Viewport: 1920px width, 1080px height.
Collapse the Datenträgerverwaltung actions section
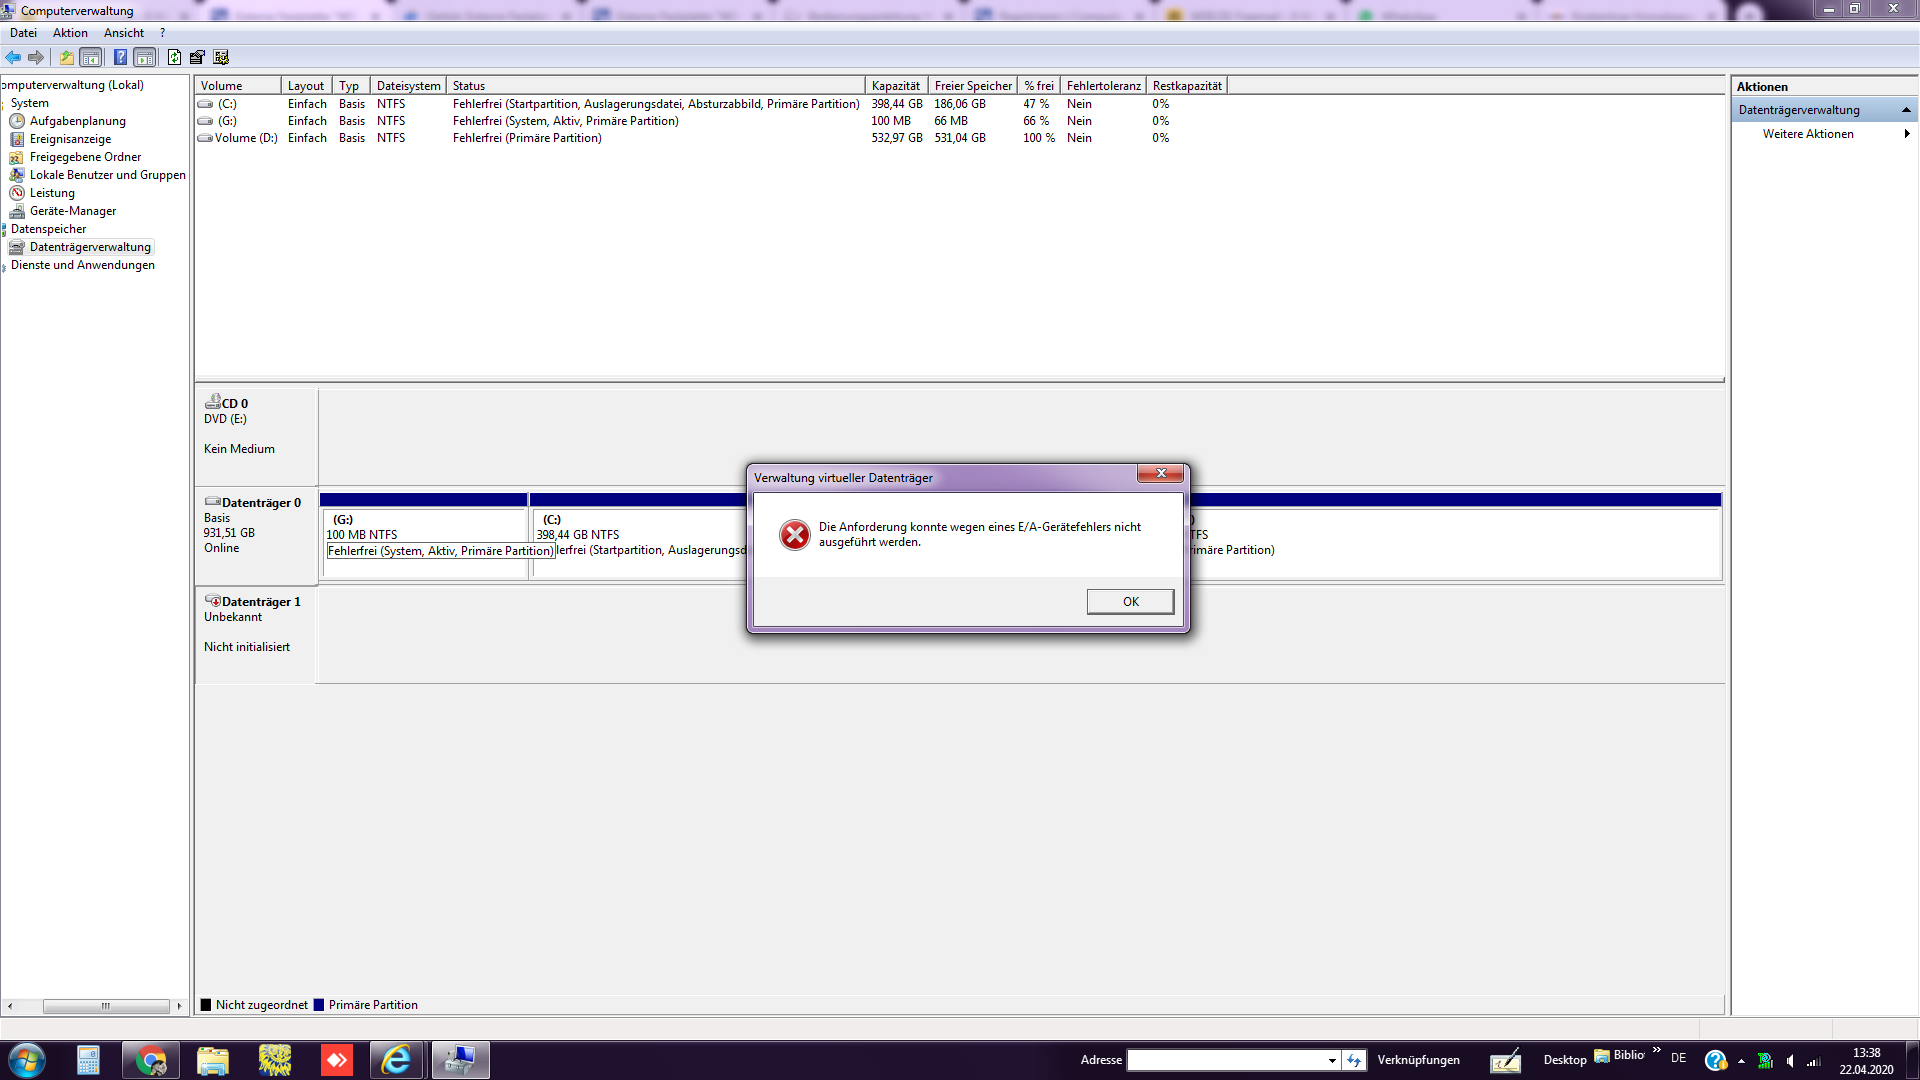[x=1906, y=110]
